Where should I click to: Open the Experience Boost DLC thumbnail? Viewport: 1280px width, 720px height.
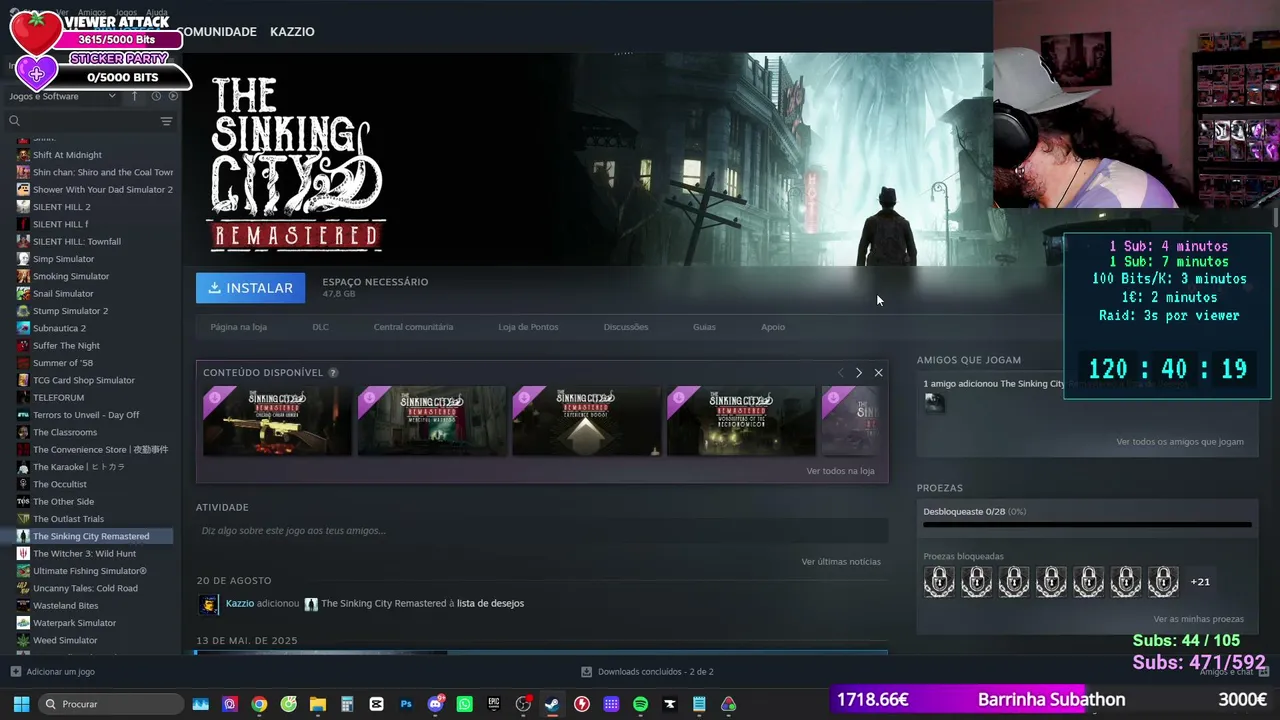point(587,421)
